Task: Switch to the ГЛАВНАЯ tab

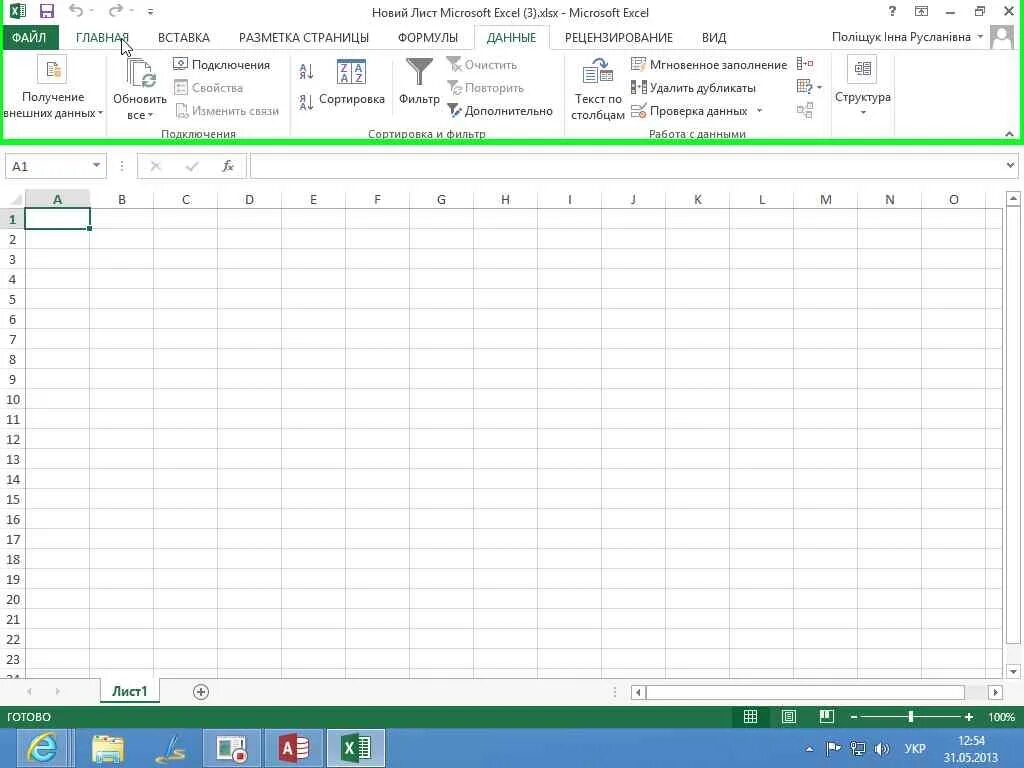Action: point(103,37)
